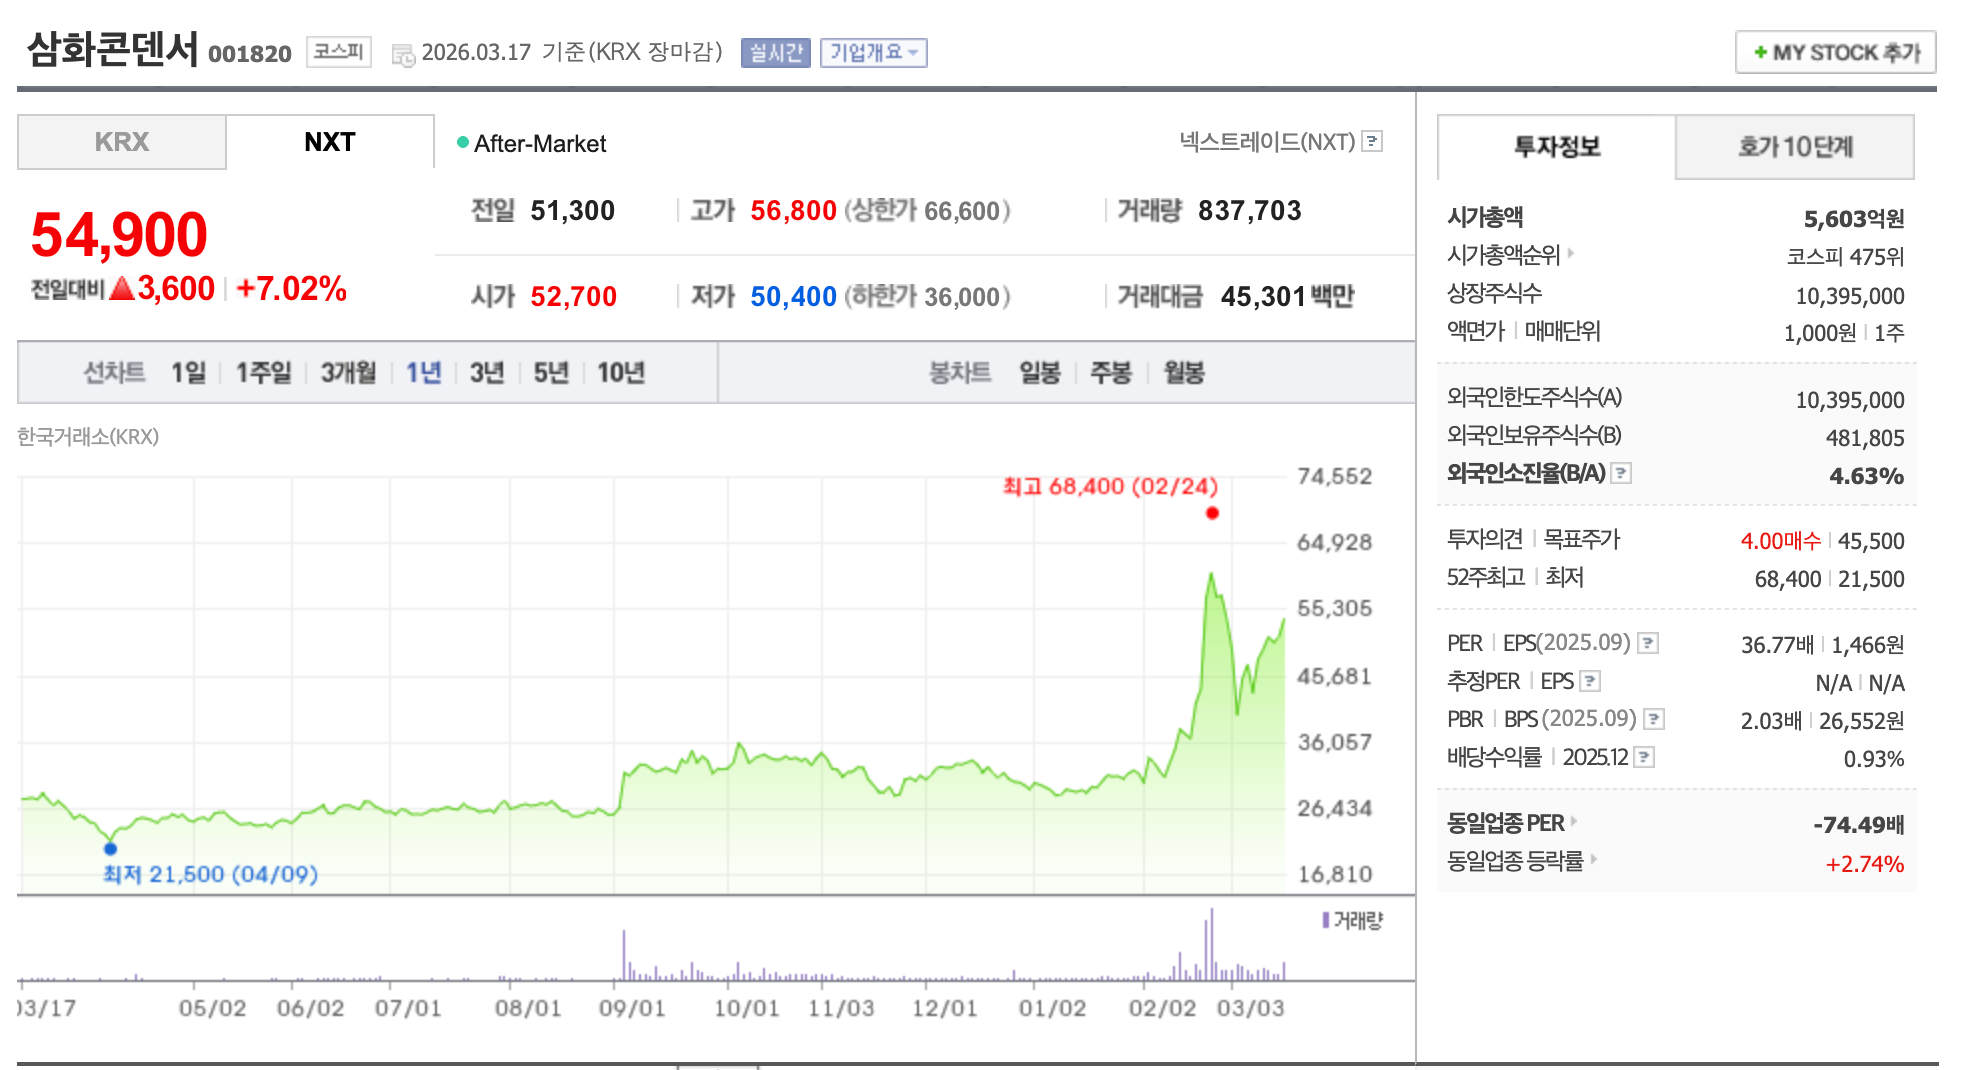Show the 주봉 candlestick chart
Viewport: 1988px width, 1070px height.
tap(1111, 373)
